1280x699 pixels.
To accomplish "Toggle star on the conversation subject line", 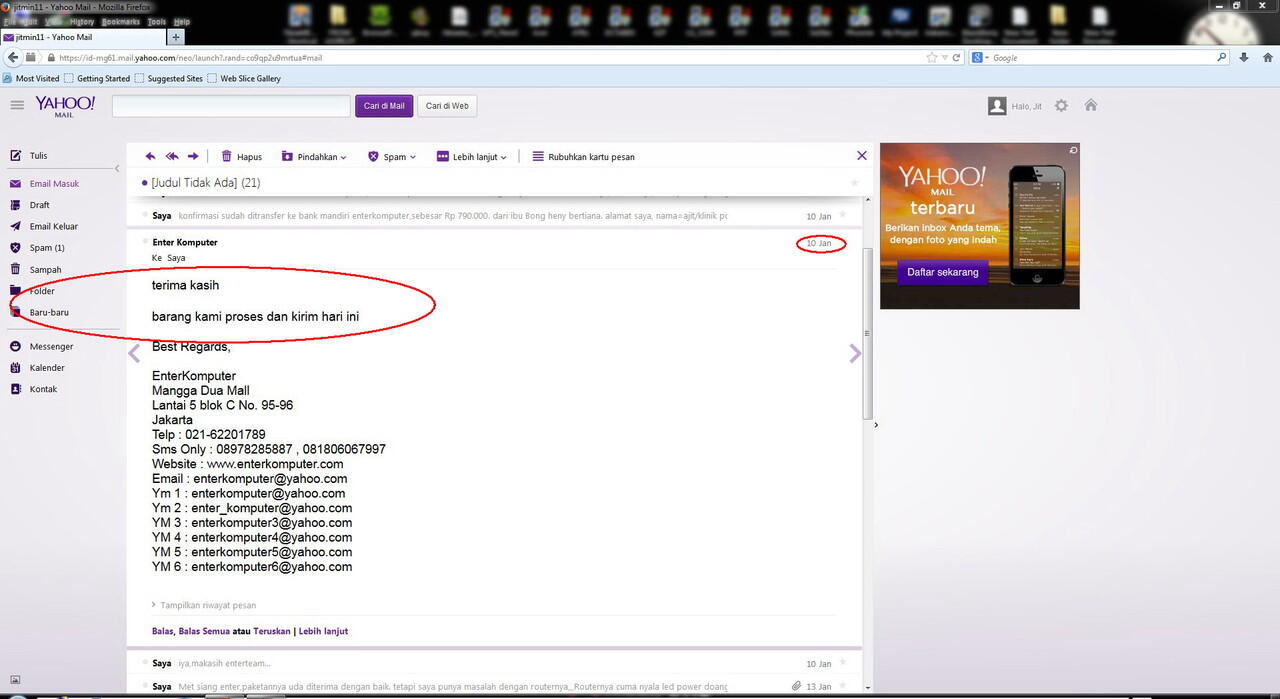I will 854,183.
